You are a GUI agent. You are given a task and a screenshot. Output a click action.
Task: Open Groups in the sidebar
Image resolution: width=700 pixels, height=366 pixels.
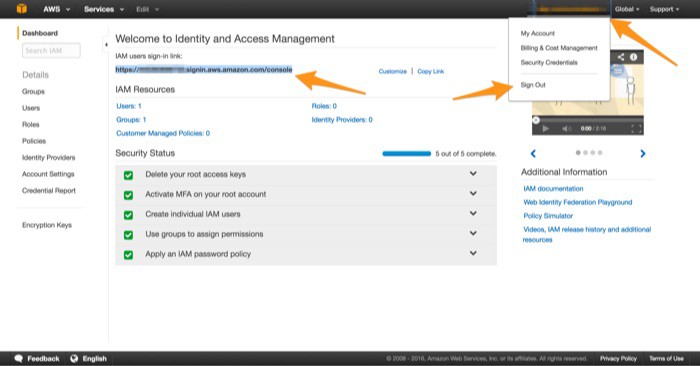33,92
